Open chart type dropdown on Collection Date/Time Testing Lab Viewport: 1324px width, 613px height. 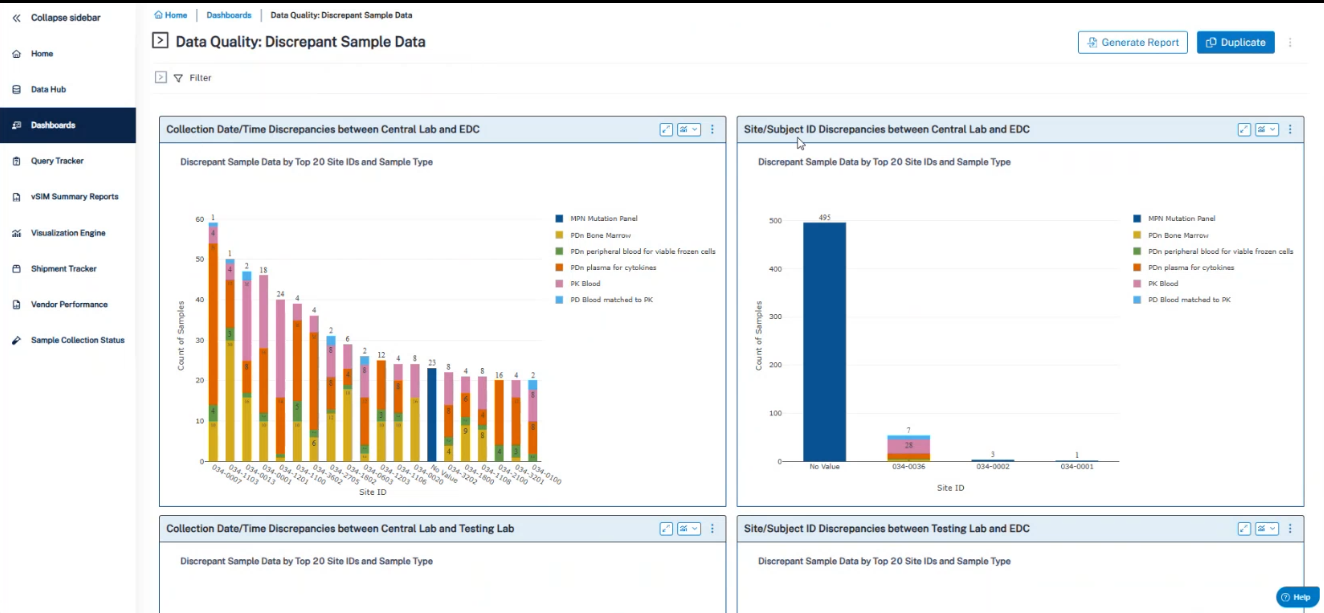[x=689, y=528]
